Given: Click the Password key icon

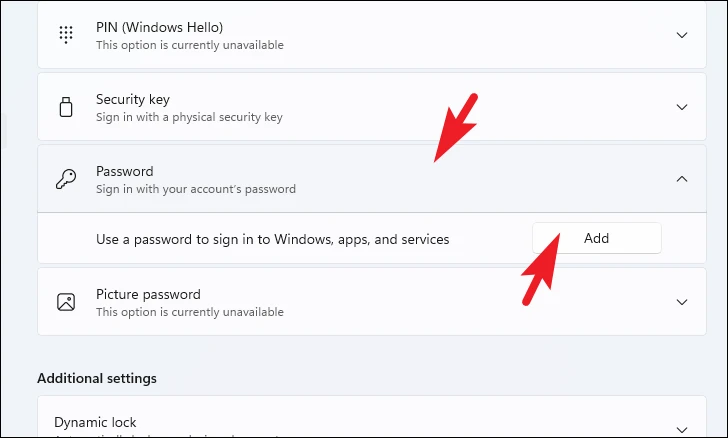Looking at the screenshot, I should [66, 179].
